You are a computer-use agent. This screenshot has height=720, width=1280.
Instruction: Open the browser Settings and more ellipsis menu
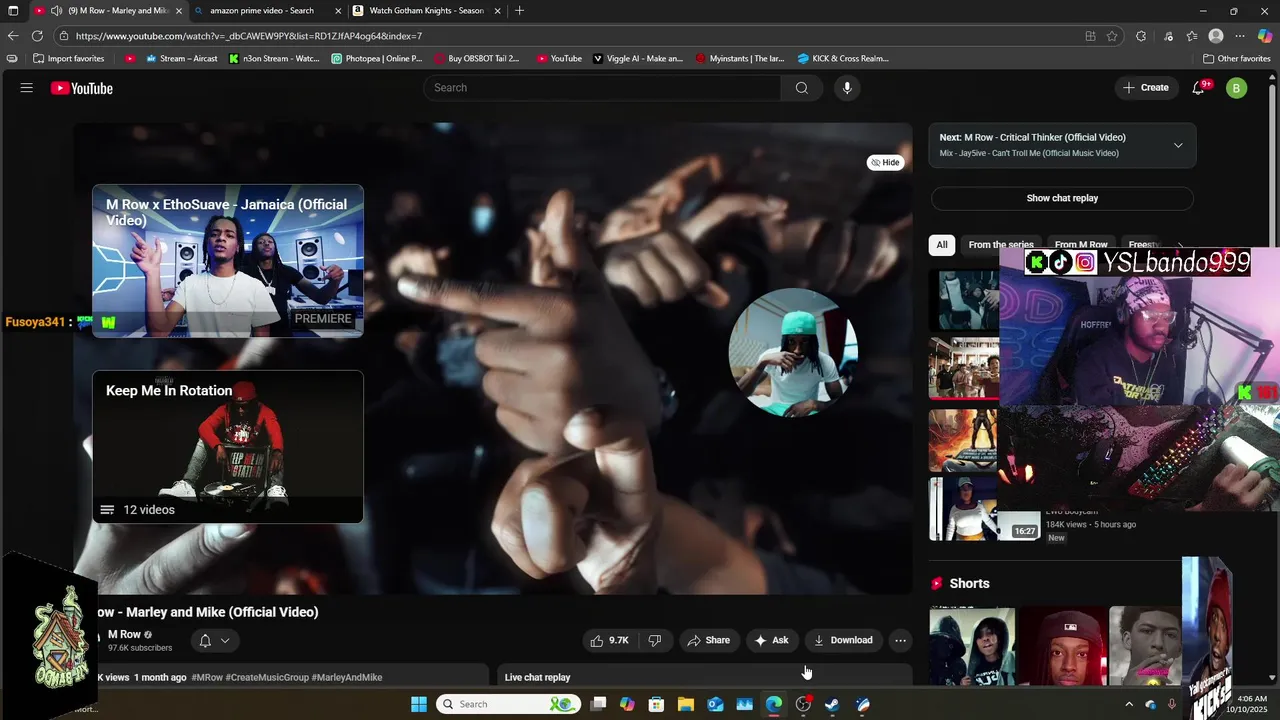1240,36
